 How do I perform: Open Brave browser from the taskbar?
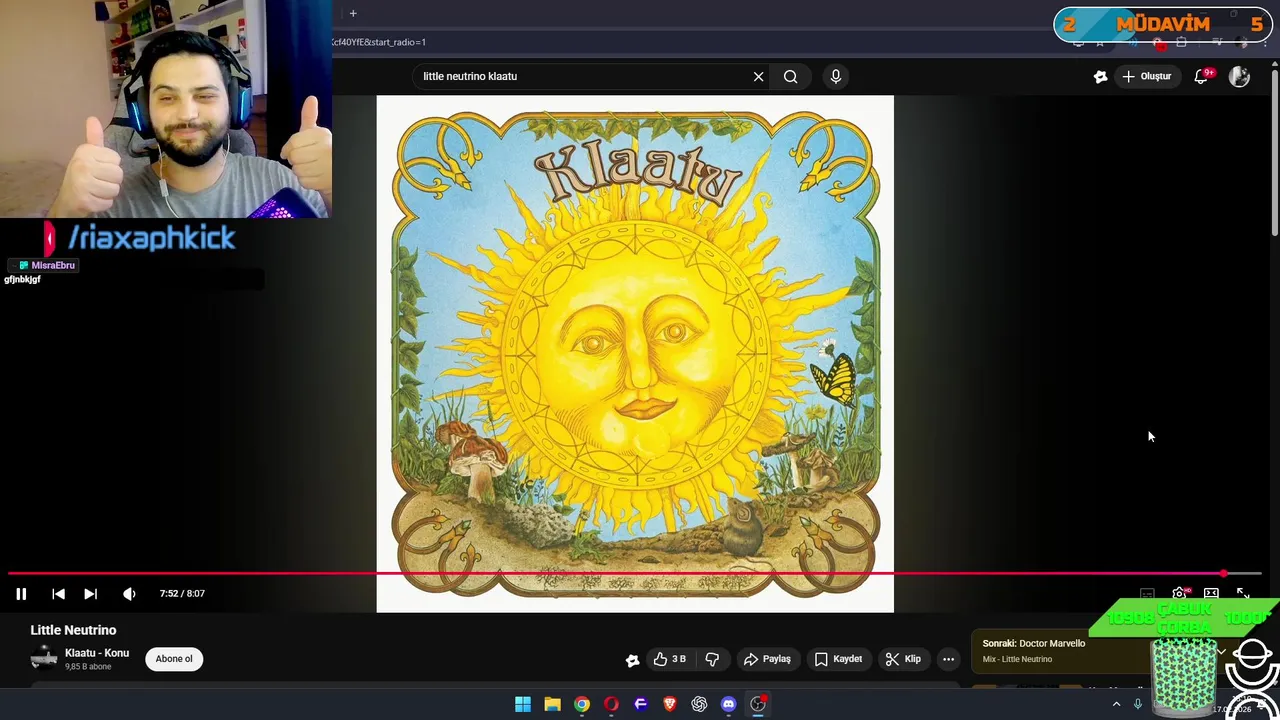(670, 704)
